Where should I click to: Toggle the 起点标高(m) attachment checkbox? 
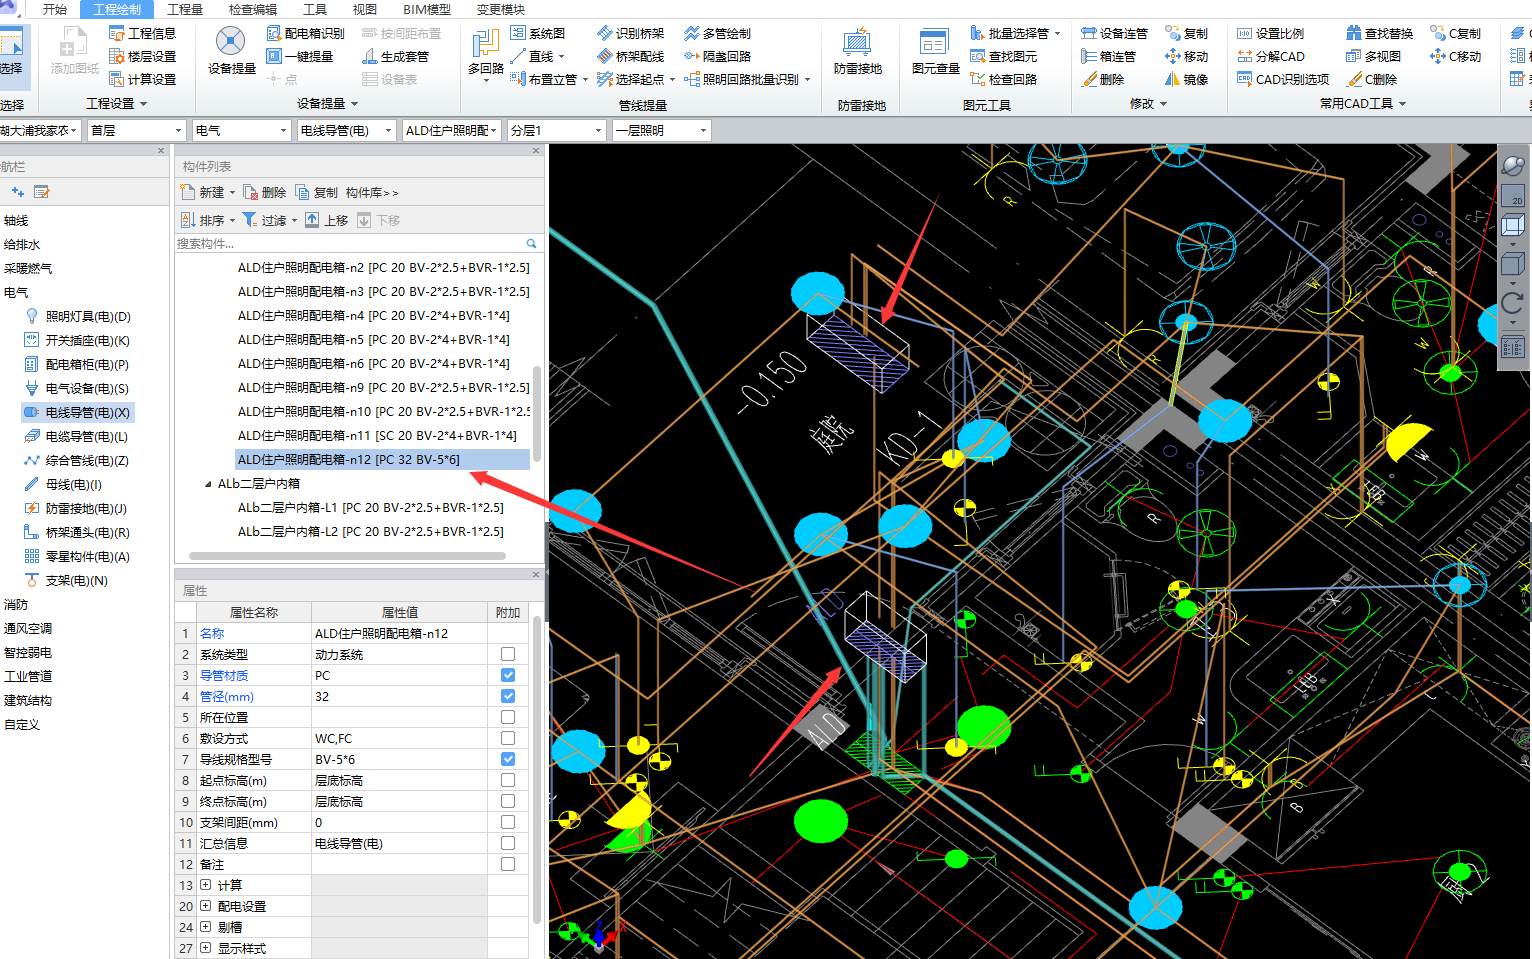click(x=508, y=780)
